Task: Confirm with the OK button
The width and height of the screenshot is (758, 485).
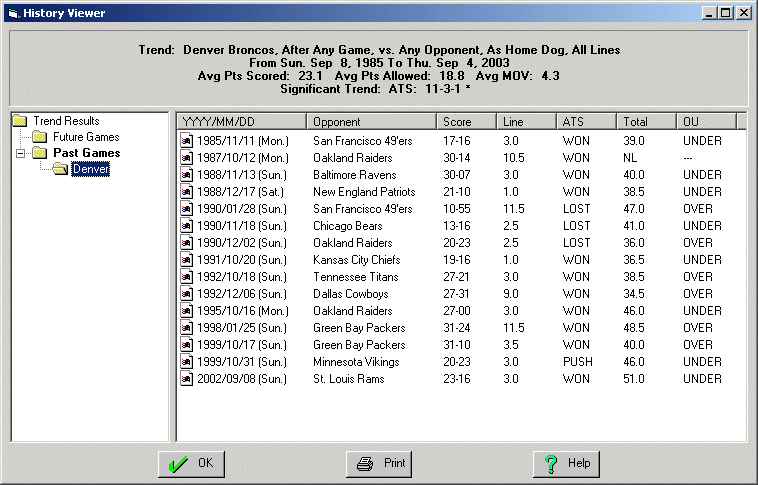Action: 191,464
